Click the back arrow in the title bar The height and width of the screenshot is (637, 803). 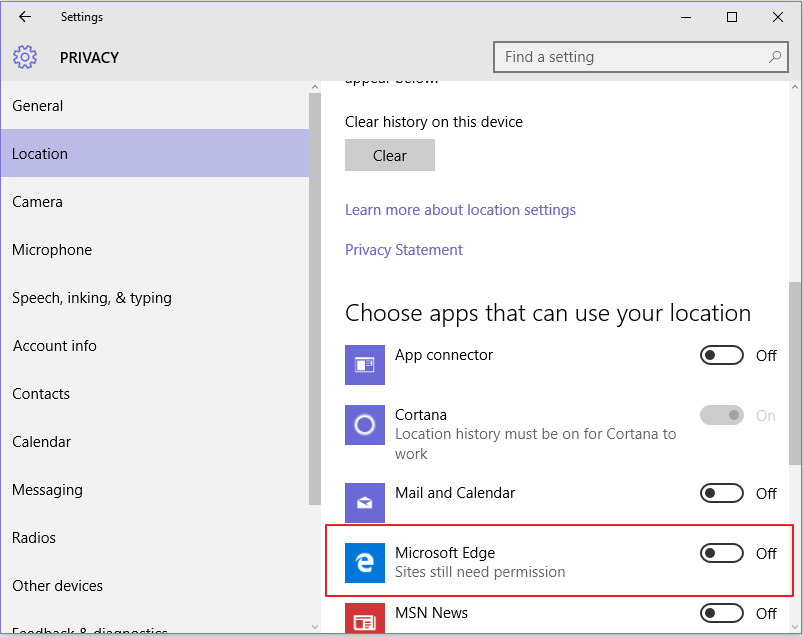pos(24,16)
